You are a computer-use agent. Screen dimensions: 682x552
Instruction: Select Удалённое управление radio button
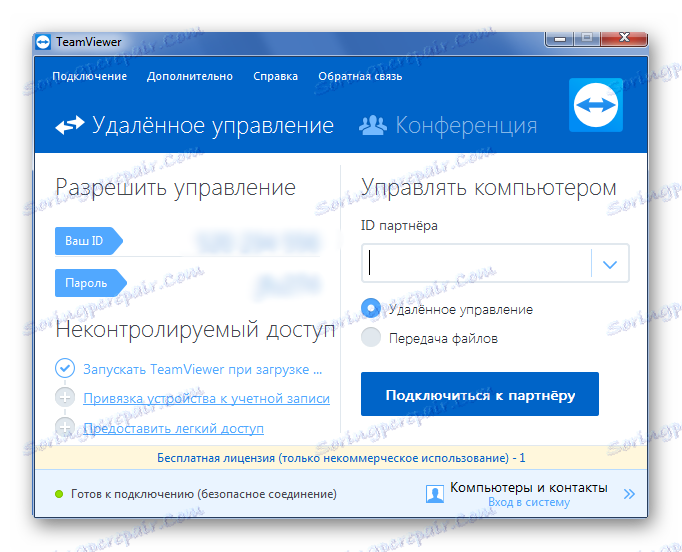371,308
